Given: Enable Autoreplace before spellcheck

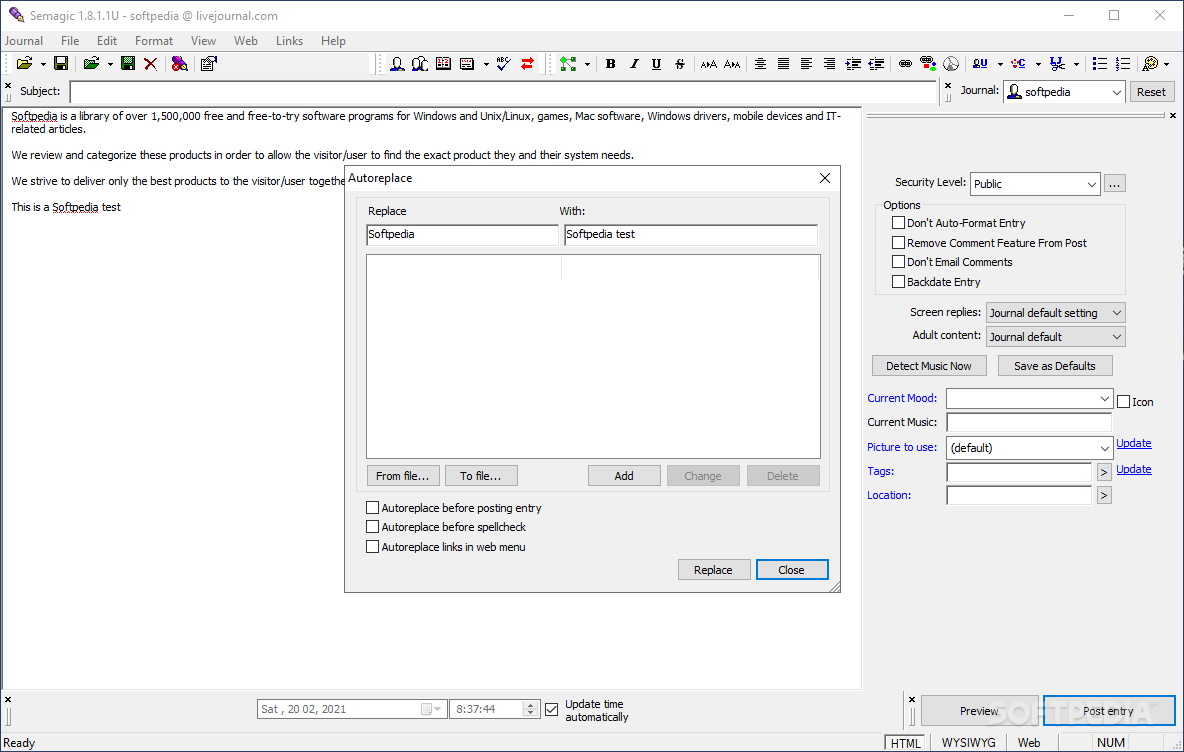Looking at the screenshot, I should point(372,527).
